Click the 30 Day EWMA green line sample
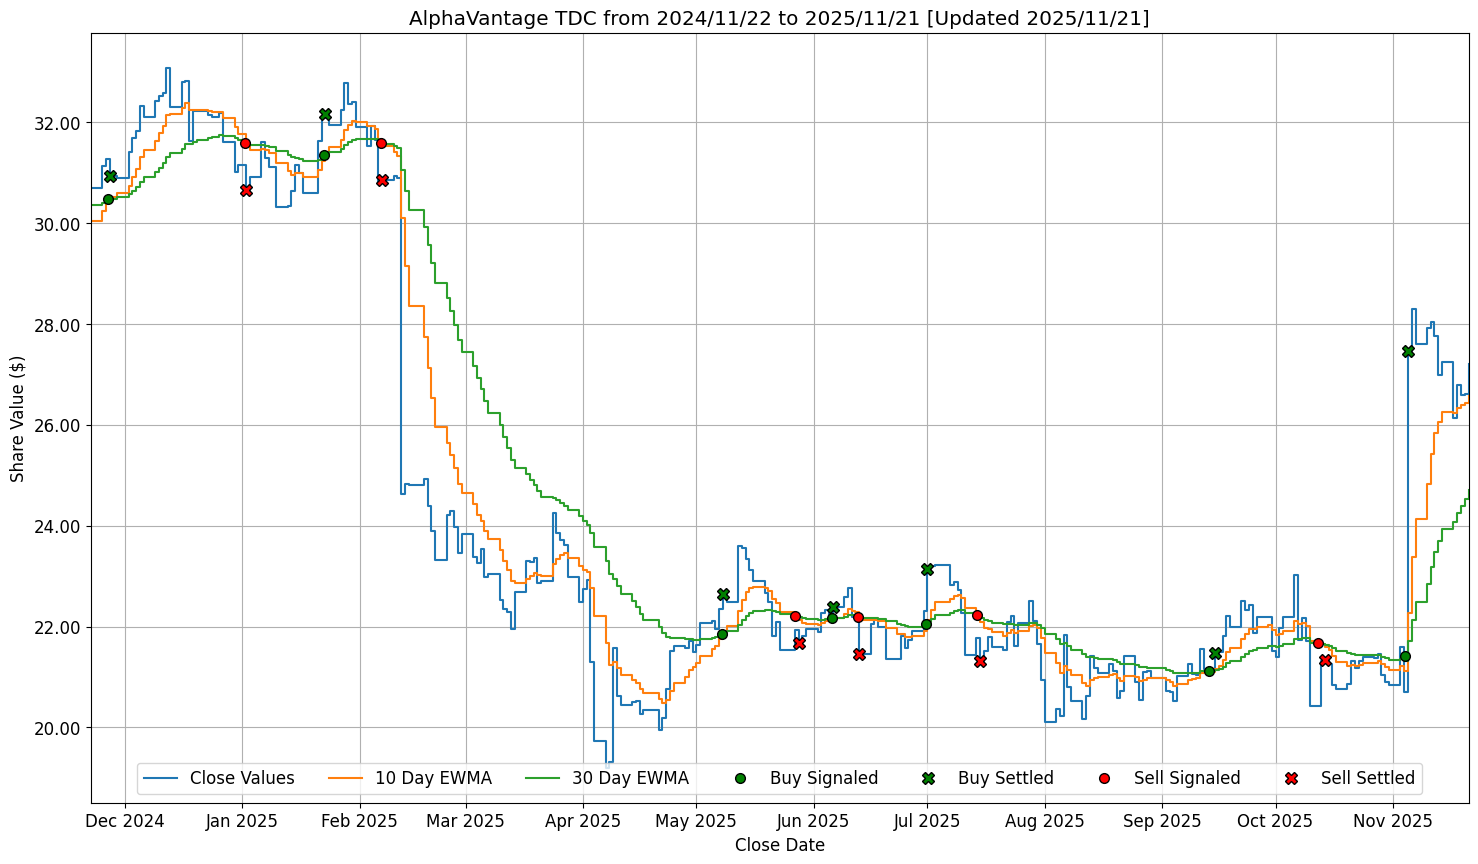1478x864 pixels. point(542,778)
